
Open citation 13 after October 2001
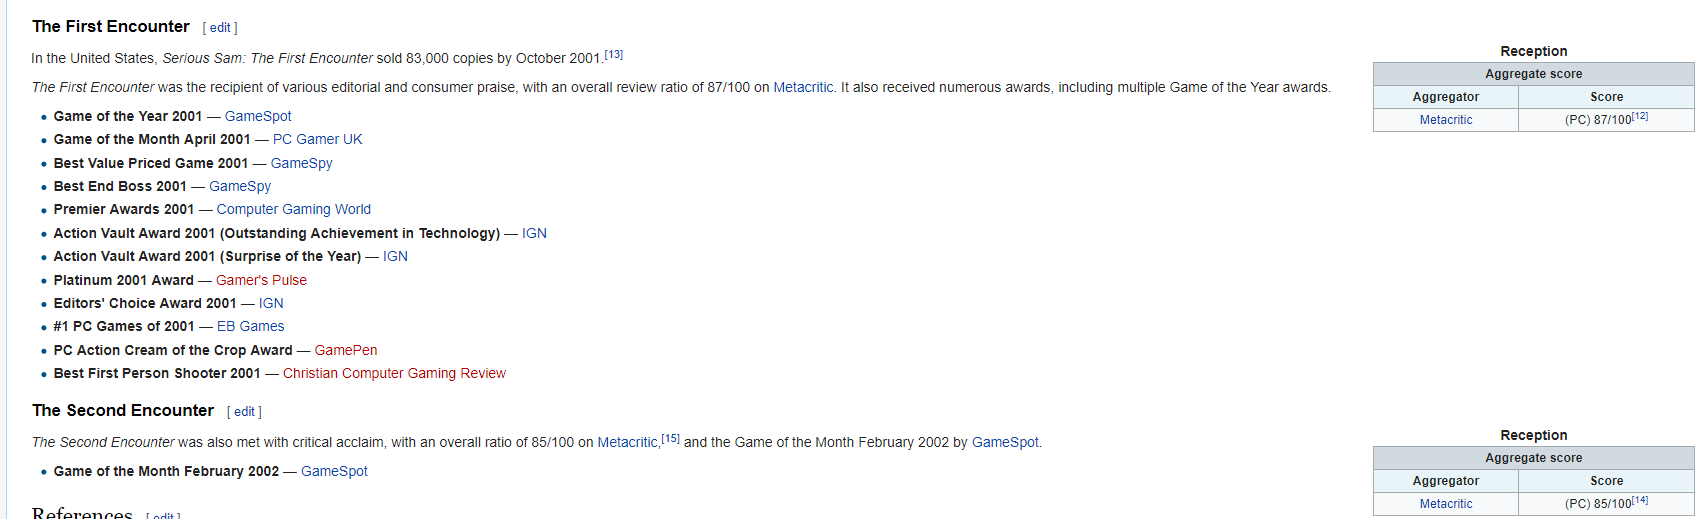click(x=613, y=55)
